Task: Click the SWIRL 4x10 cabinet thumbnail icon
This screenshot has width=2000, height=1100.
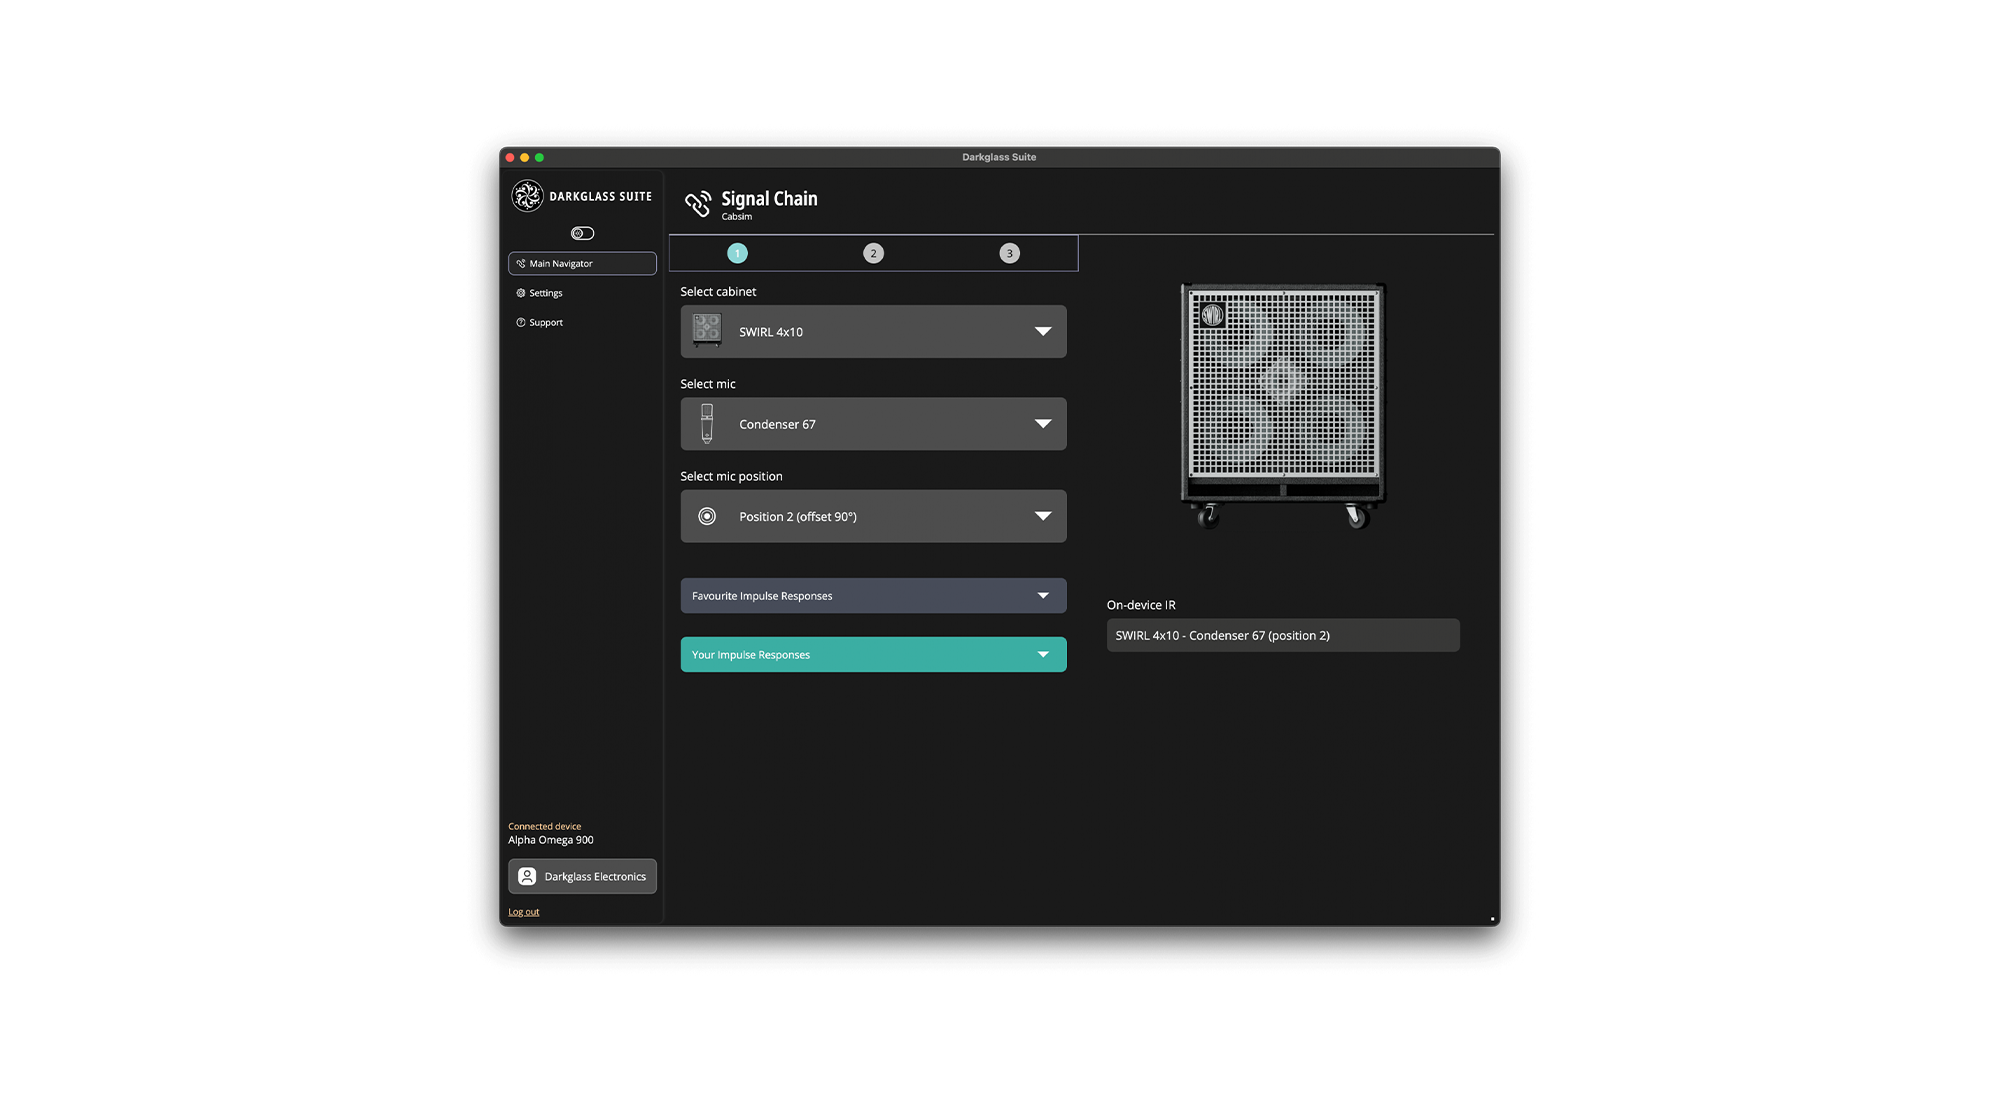Action: [x=707, y=331]
